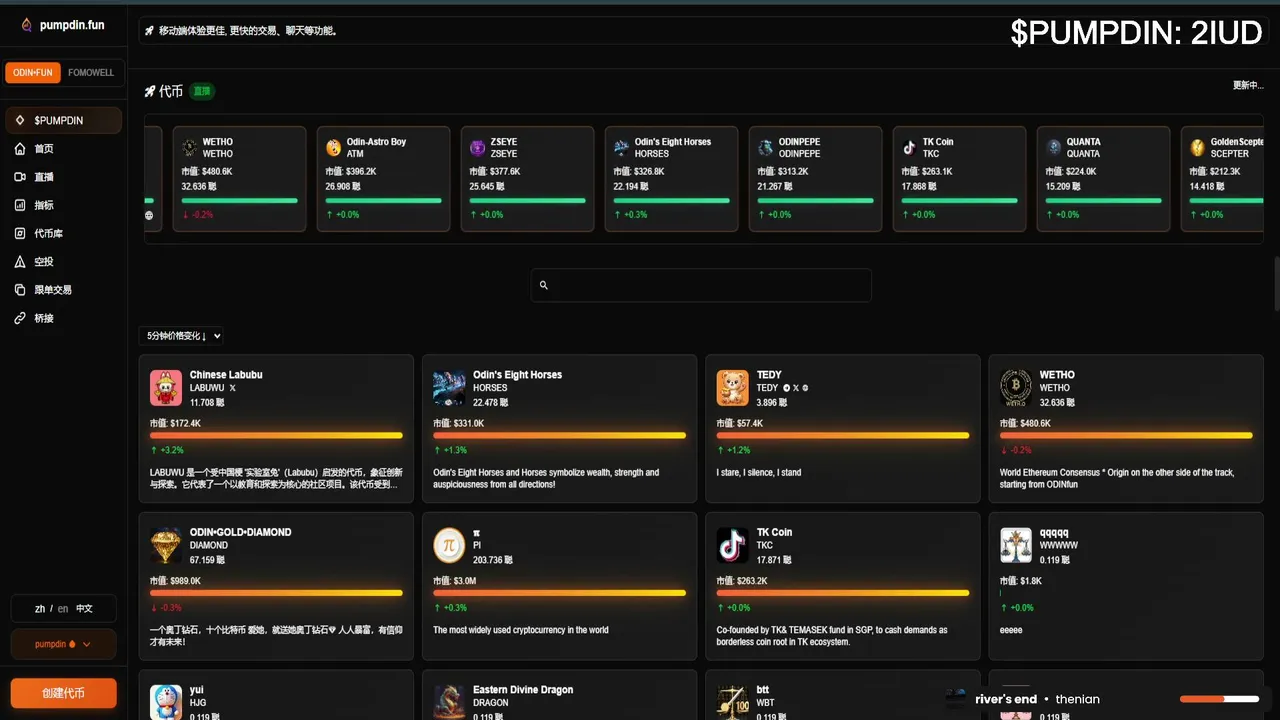Toggle the green 直播 live badge next to 代币

tap(202, 91)
